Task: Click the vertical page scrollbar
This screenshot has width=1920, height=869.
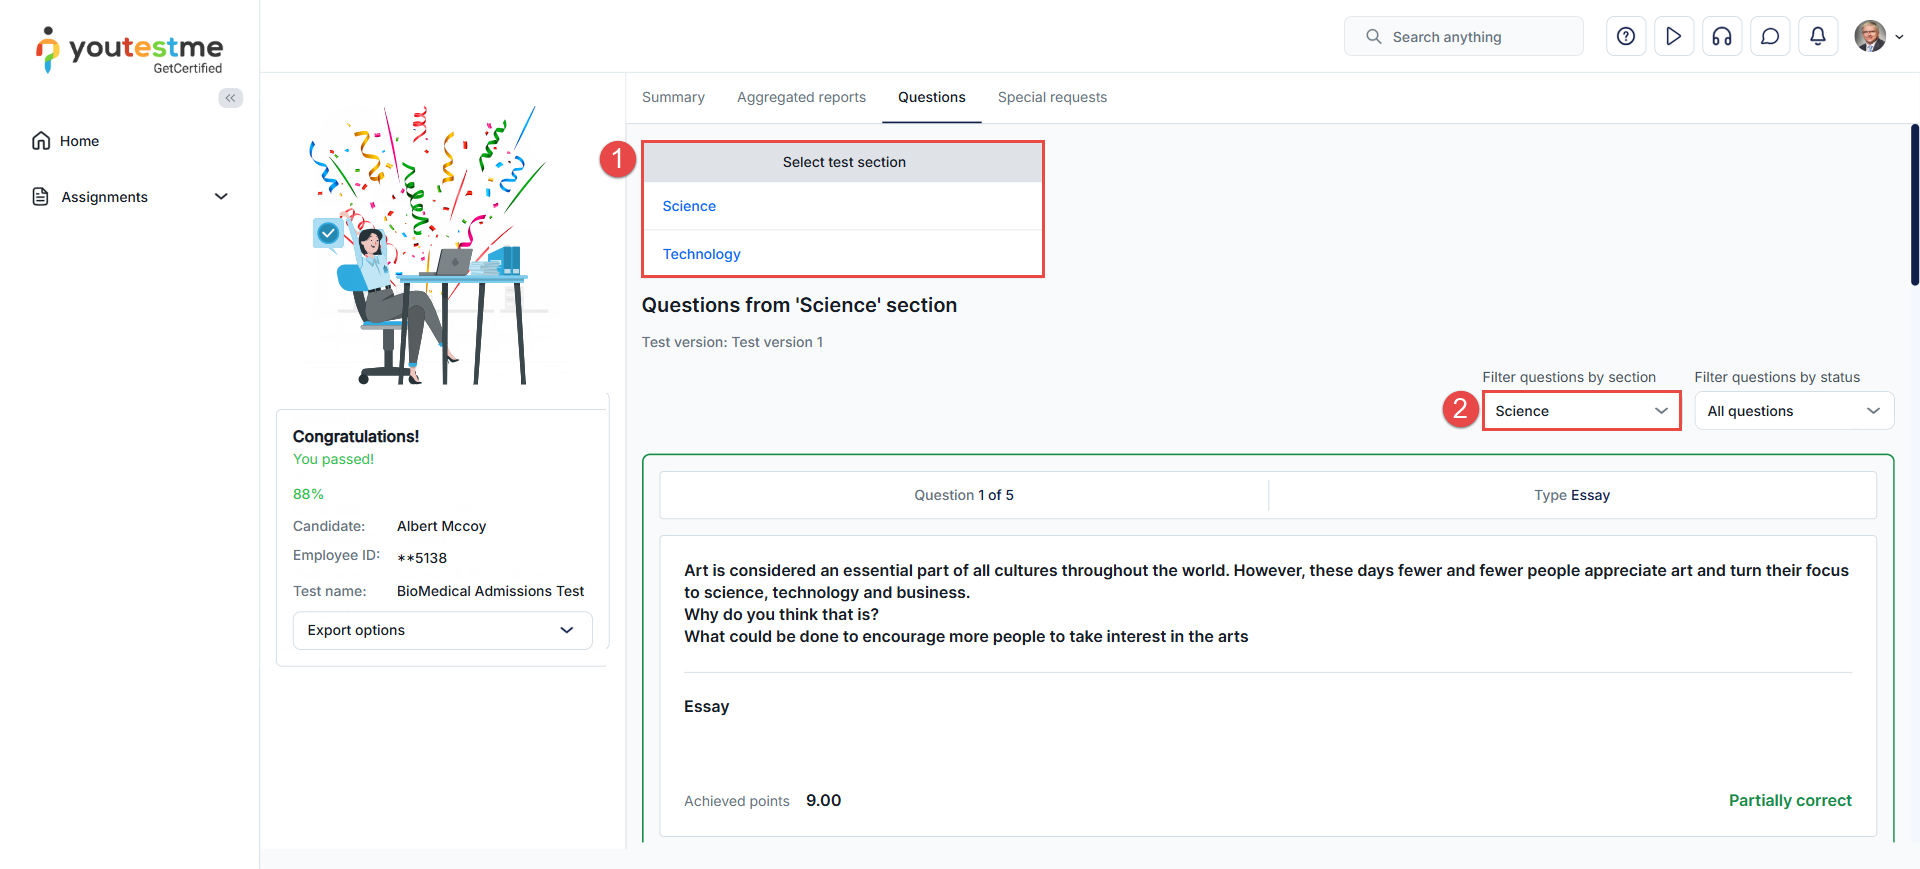Action: tap(1914, 205)
